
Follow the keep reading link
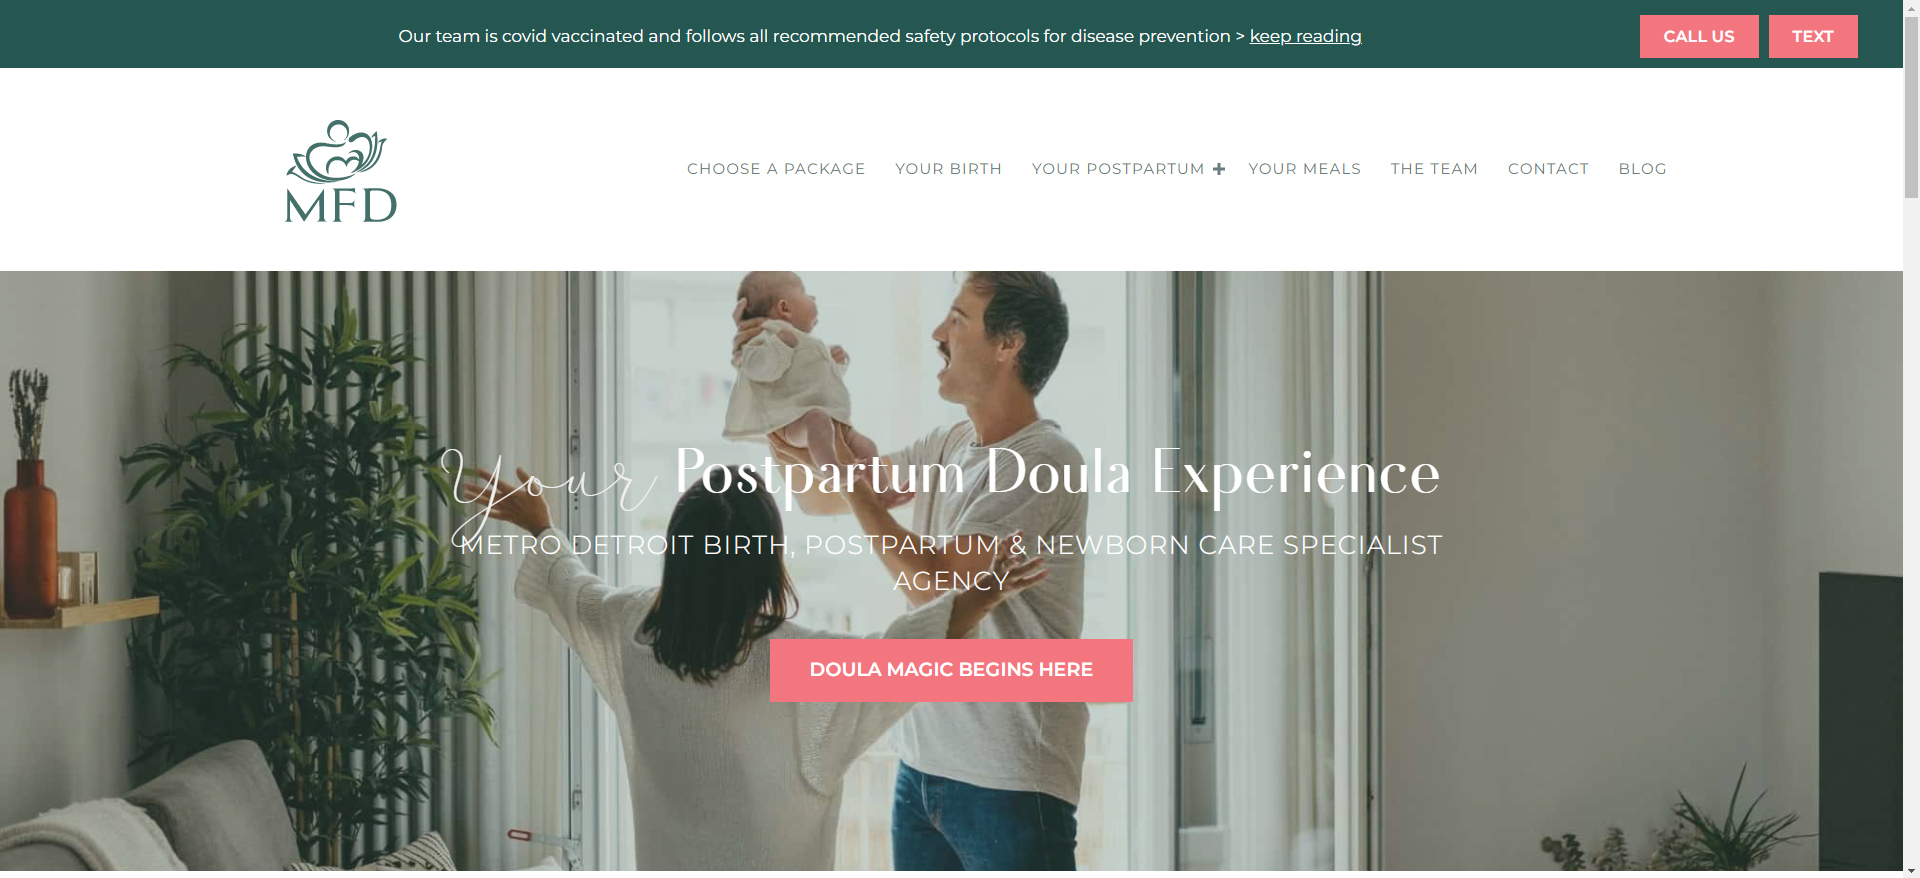1305,36
